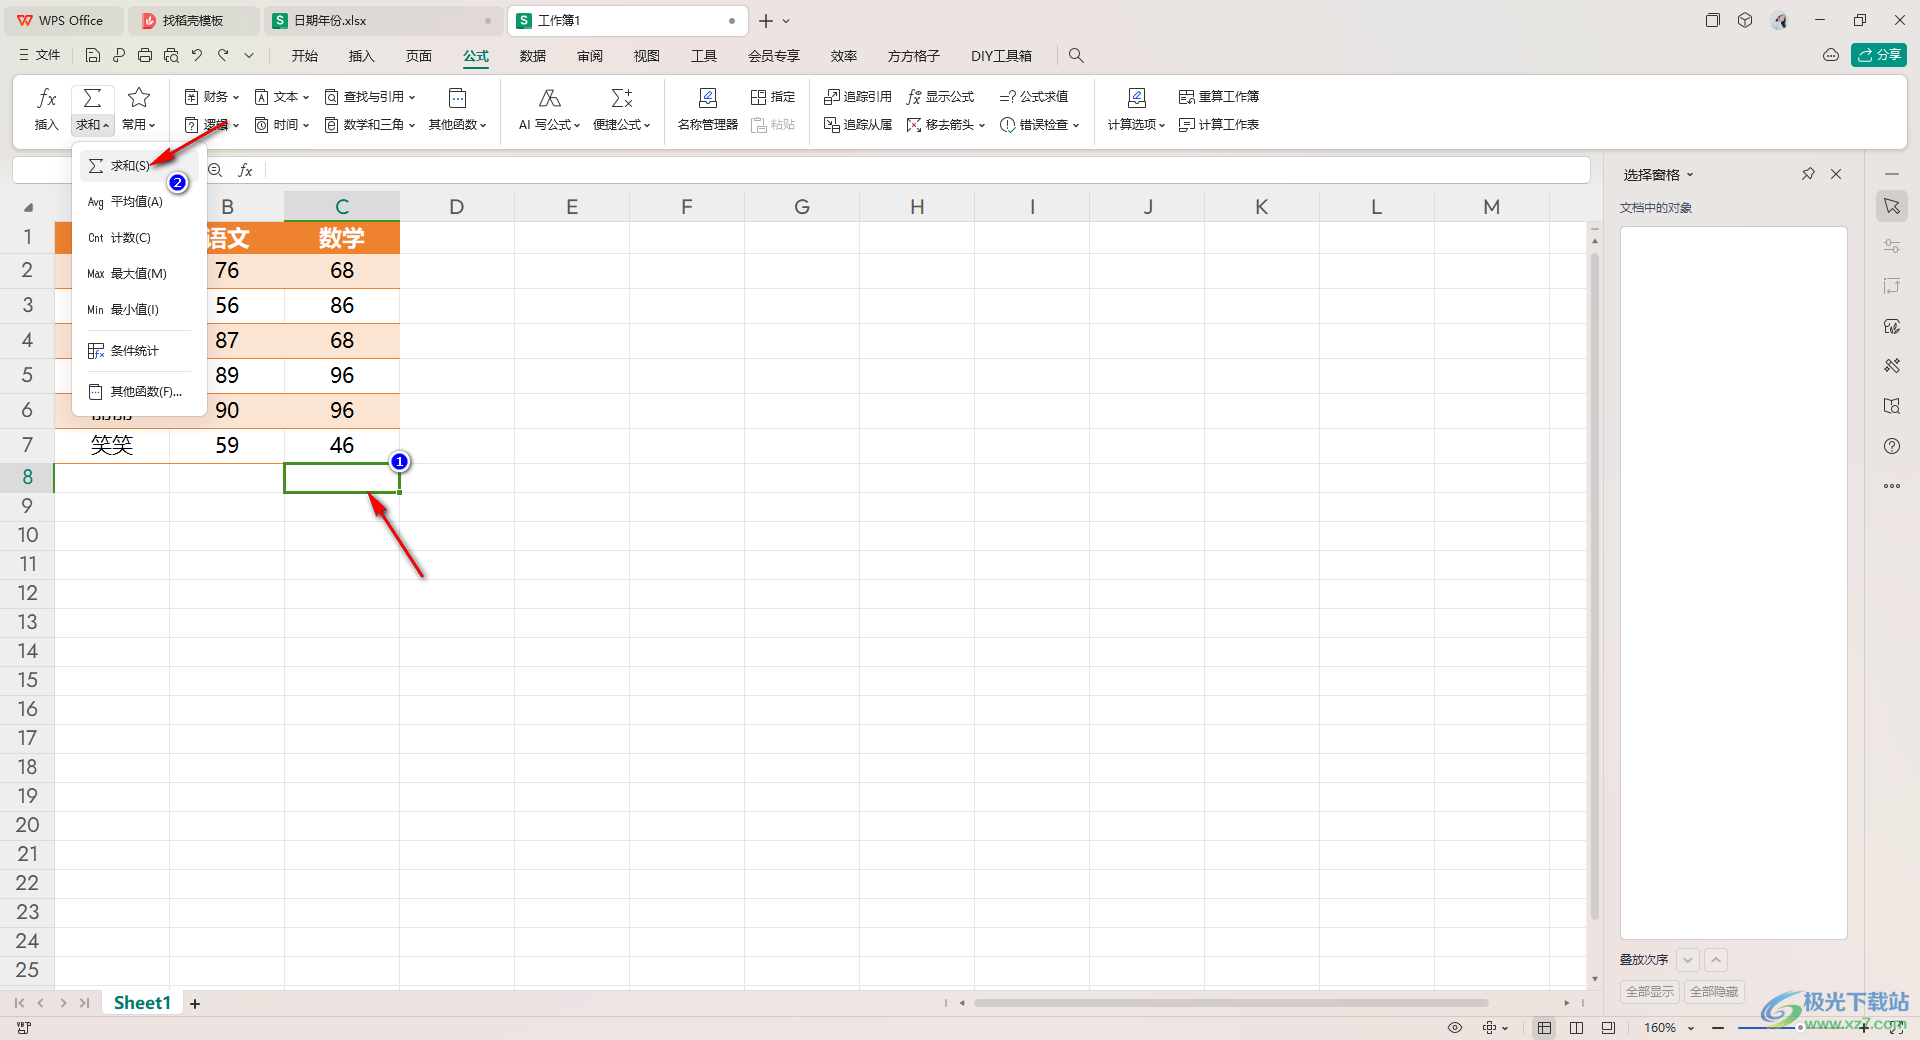Pin the selection pane
1920x1040 pixels.
1808,174
